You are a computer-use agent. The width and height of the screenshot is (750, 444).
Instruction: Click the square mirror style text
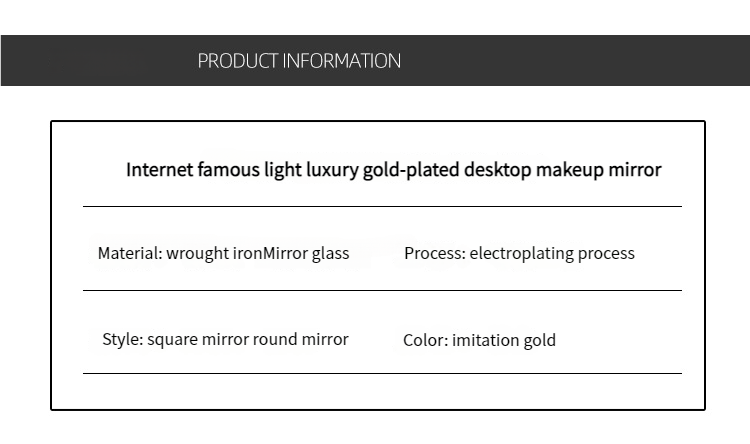(x=198, y=339)
